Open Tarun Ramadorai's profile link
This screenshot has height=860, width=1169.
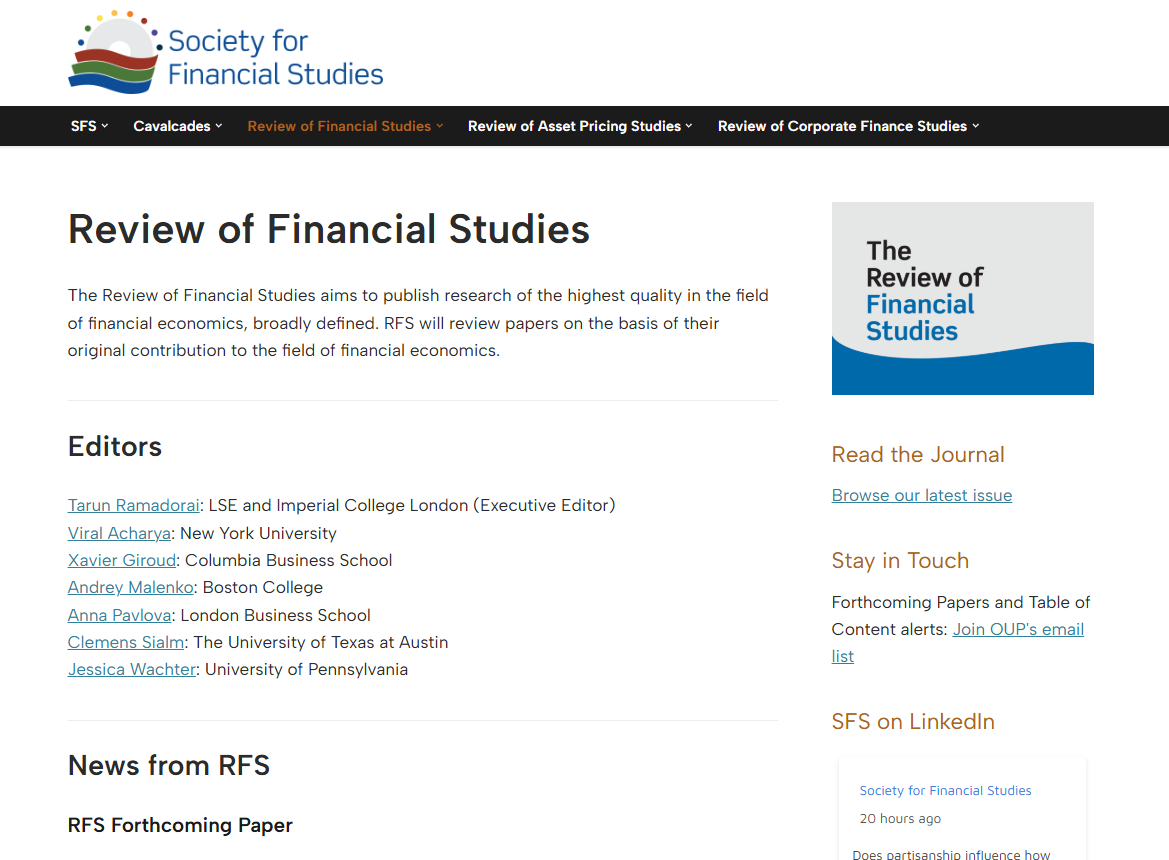click(x=133, y=506)
